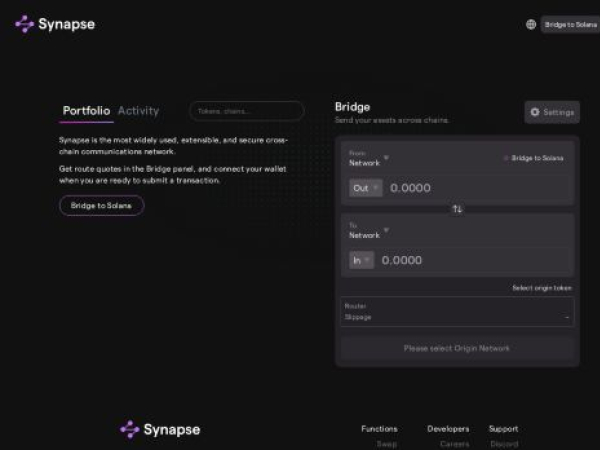Switch to the Activity tab

click(138, 111)
